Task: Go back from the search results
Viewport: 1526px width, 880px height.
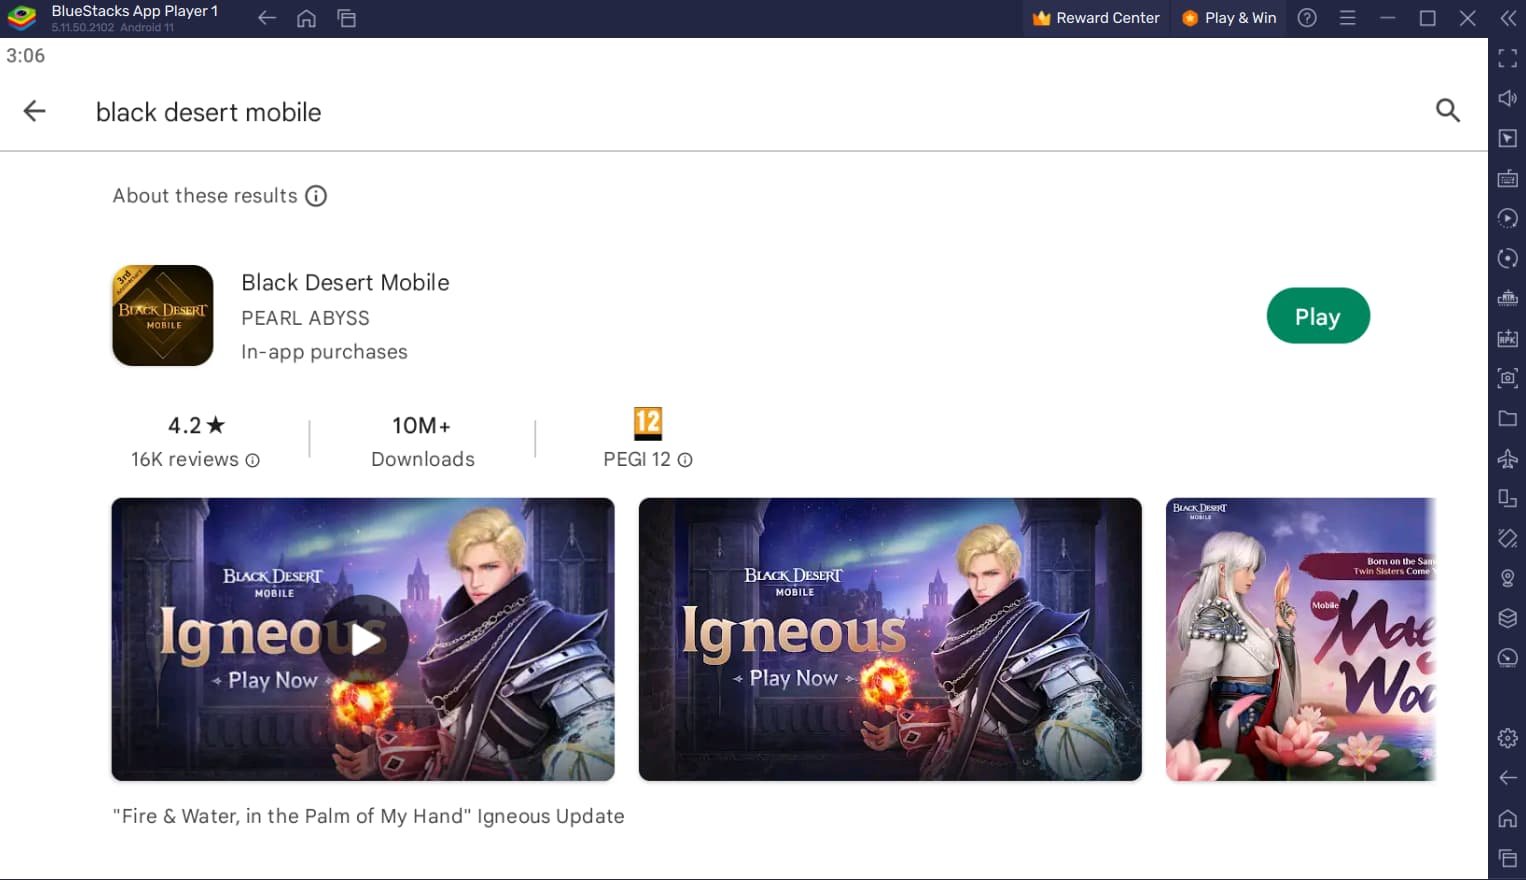Action: pos(34,111)
